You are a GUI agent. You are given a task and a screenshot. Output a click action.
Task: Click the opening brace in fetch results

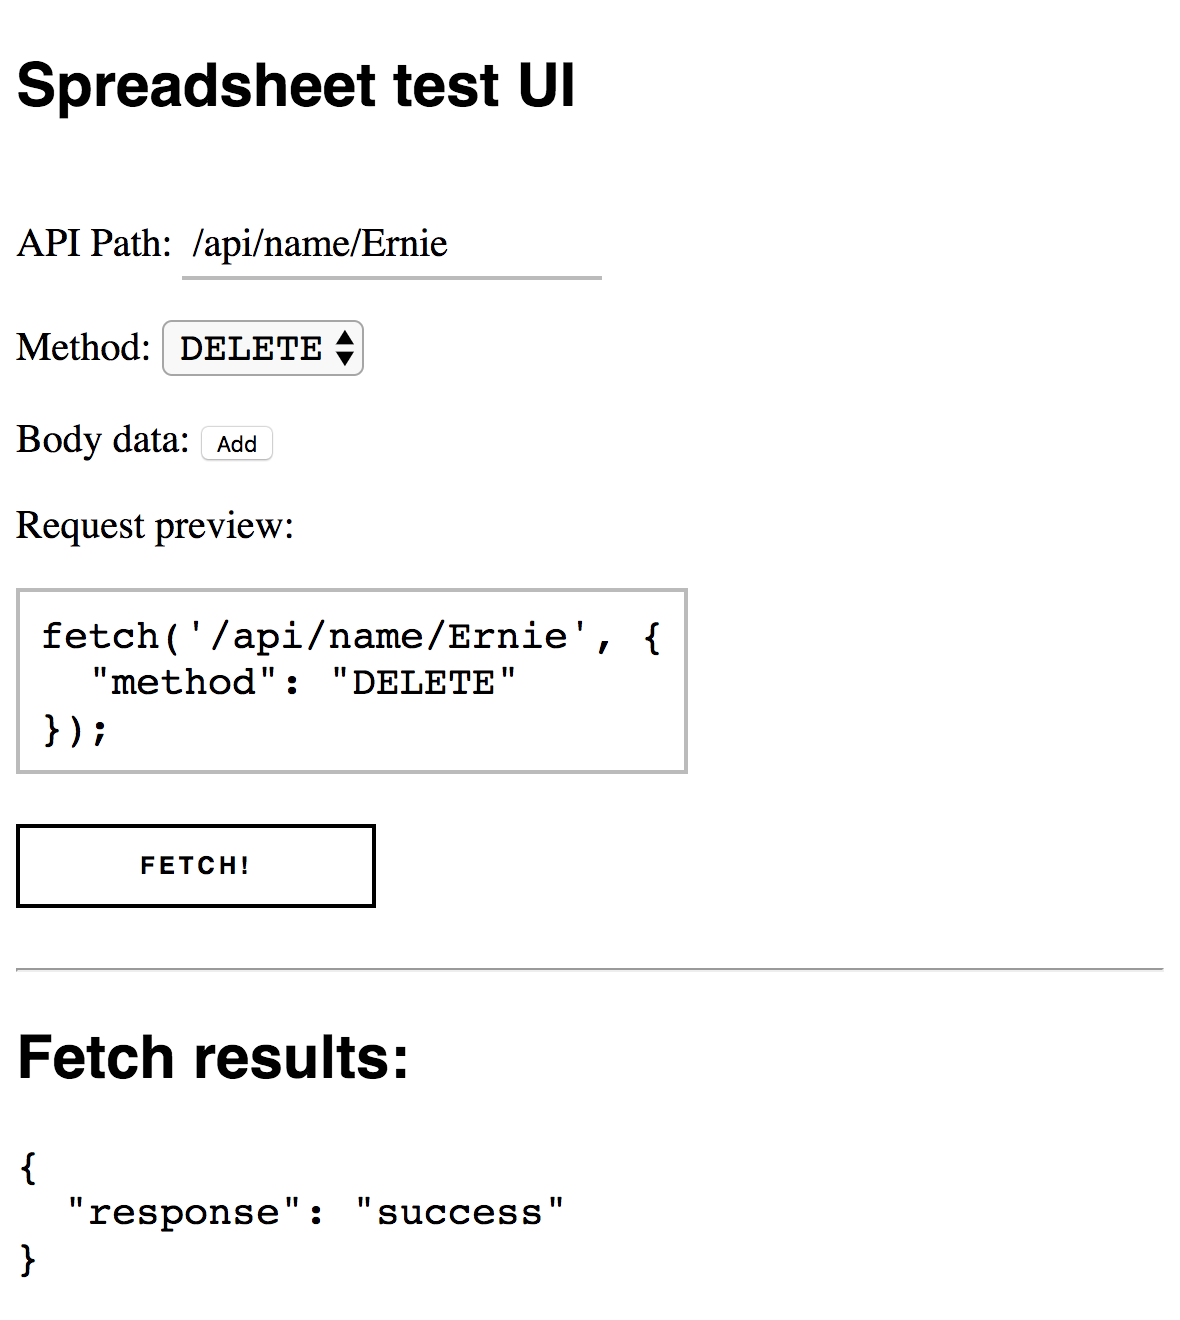click(x=28, y=1166)
